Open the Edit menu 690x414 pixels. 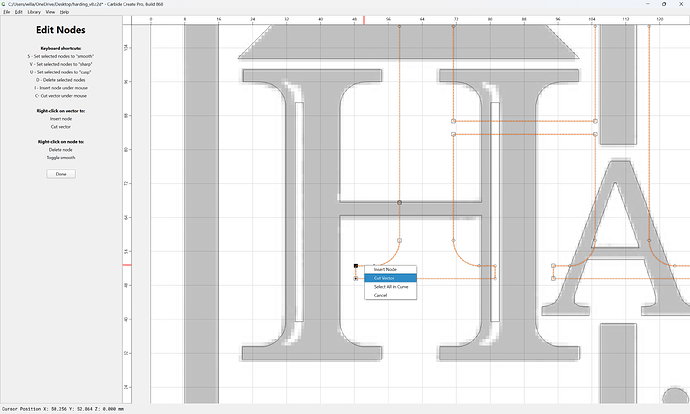point(18,12)
